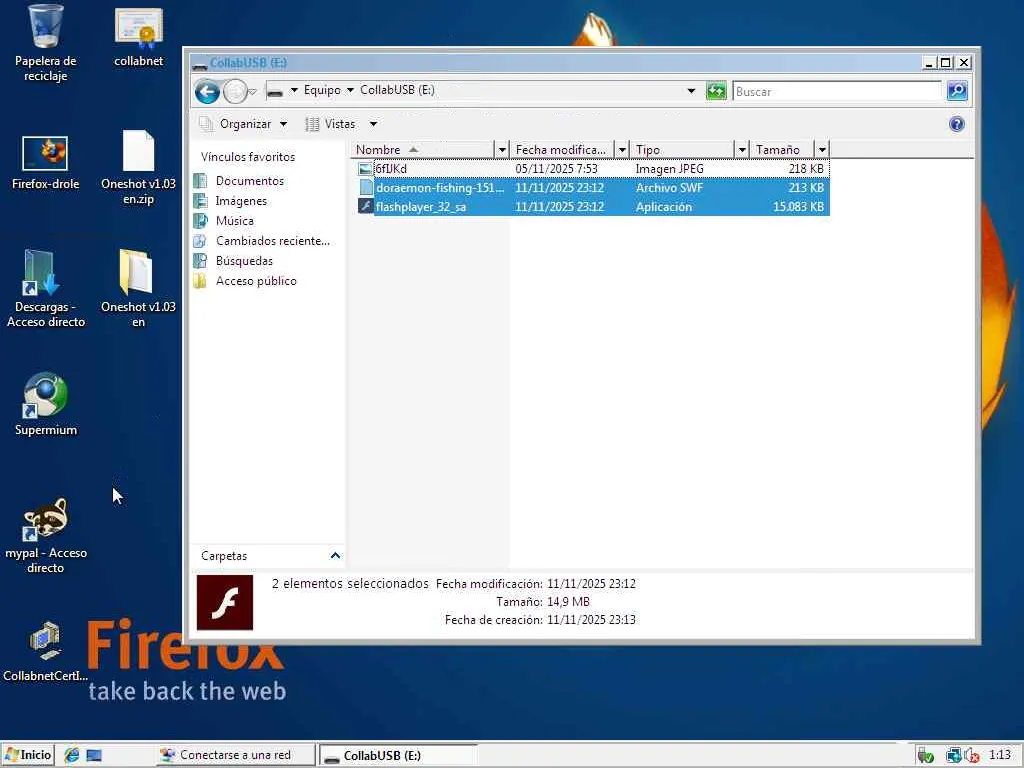This screenshot has width=1024, height=768.
Task: Select the flashplayer_32_sa file name
Action: click(x=421, y=206)
